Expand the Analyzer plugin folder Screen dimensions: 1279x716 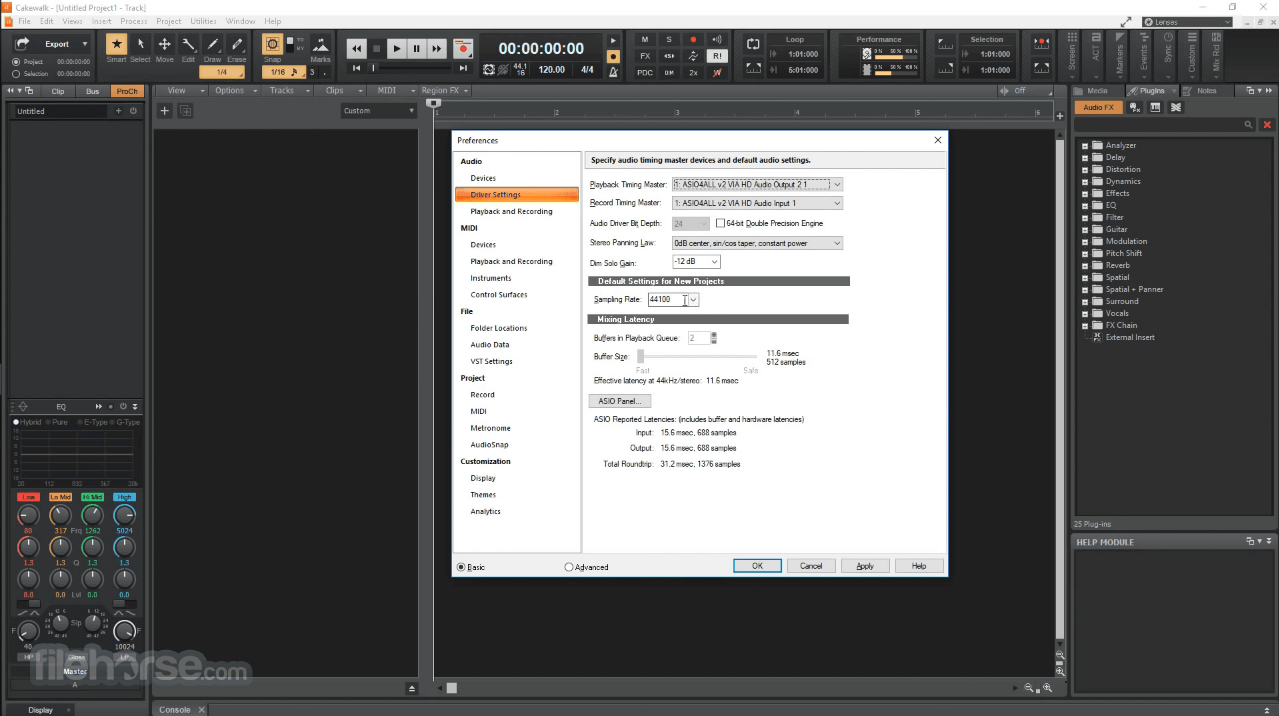point(1084,146)
